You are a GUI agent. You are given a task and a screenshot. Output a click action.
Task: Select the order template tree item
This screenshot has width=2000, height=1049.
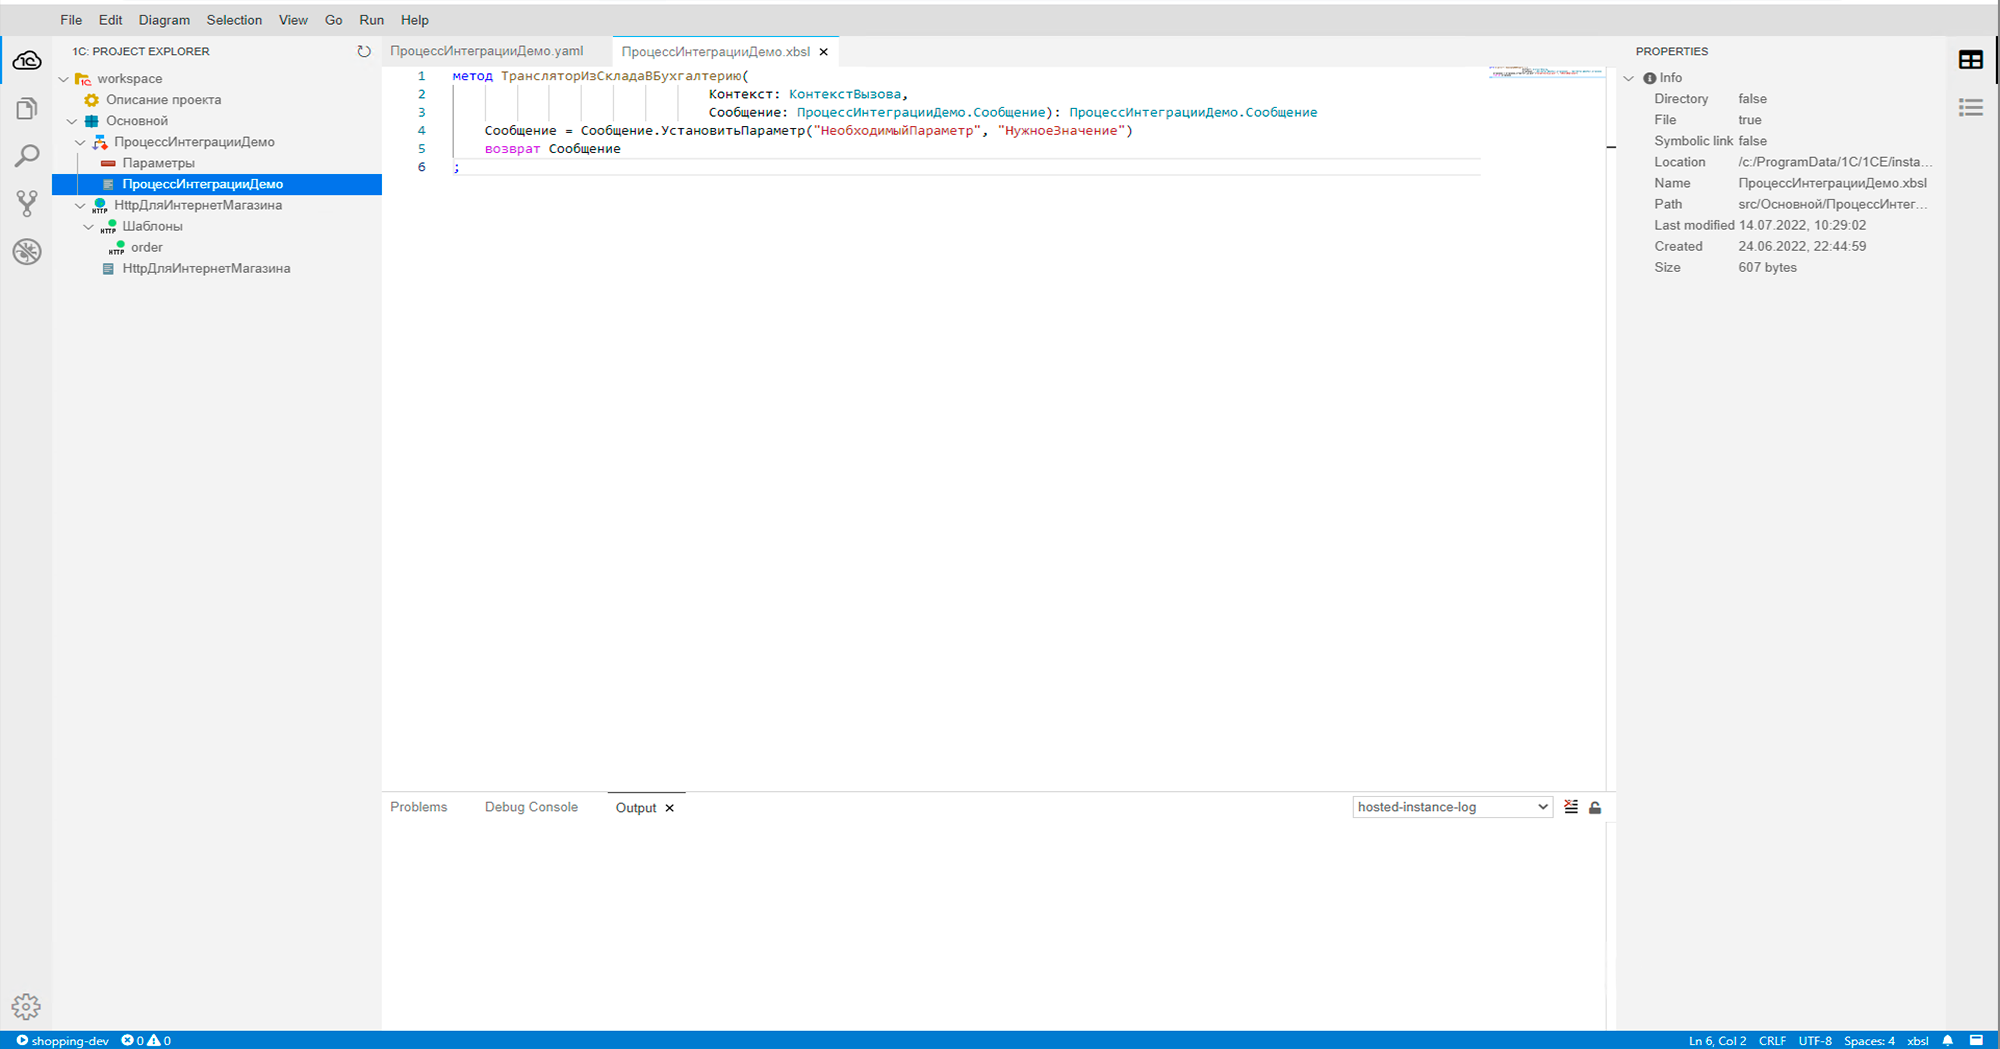pyautogui.click(x=146, y=247)
